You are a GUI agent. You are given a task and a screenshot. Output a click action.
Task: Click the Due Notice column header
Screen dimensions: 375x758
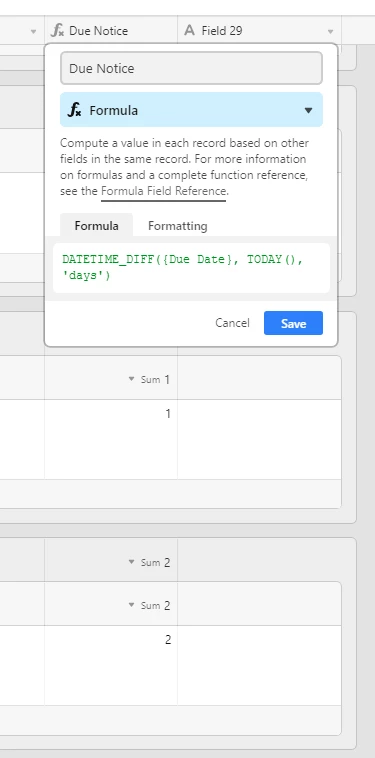tap(111, 30)
